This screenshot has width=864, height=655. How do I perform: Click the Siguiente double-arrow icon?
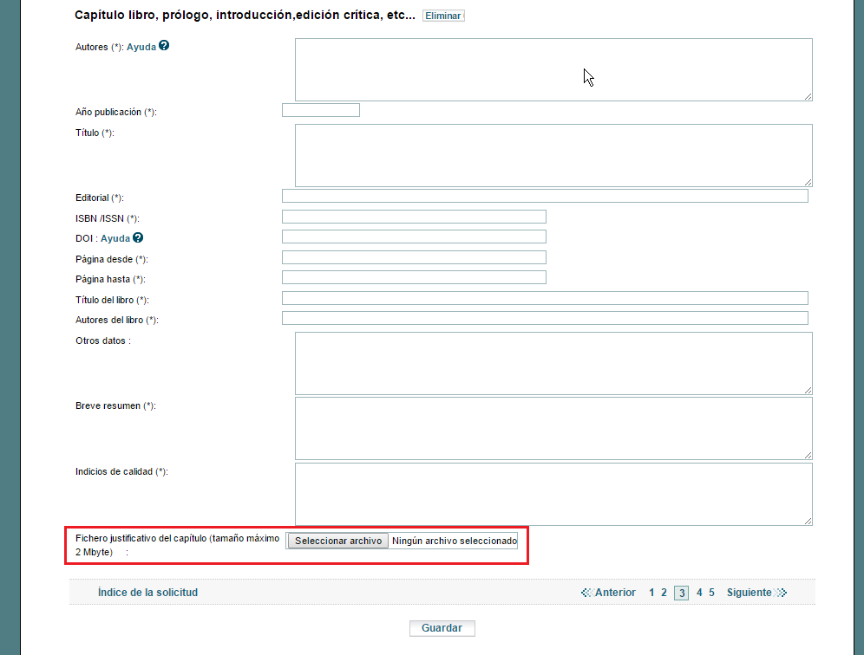tap(782, 593)
